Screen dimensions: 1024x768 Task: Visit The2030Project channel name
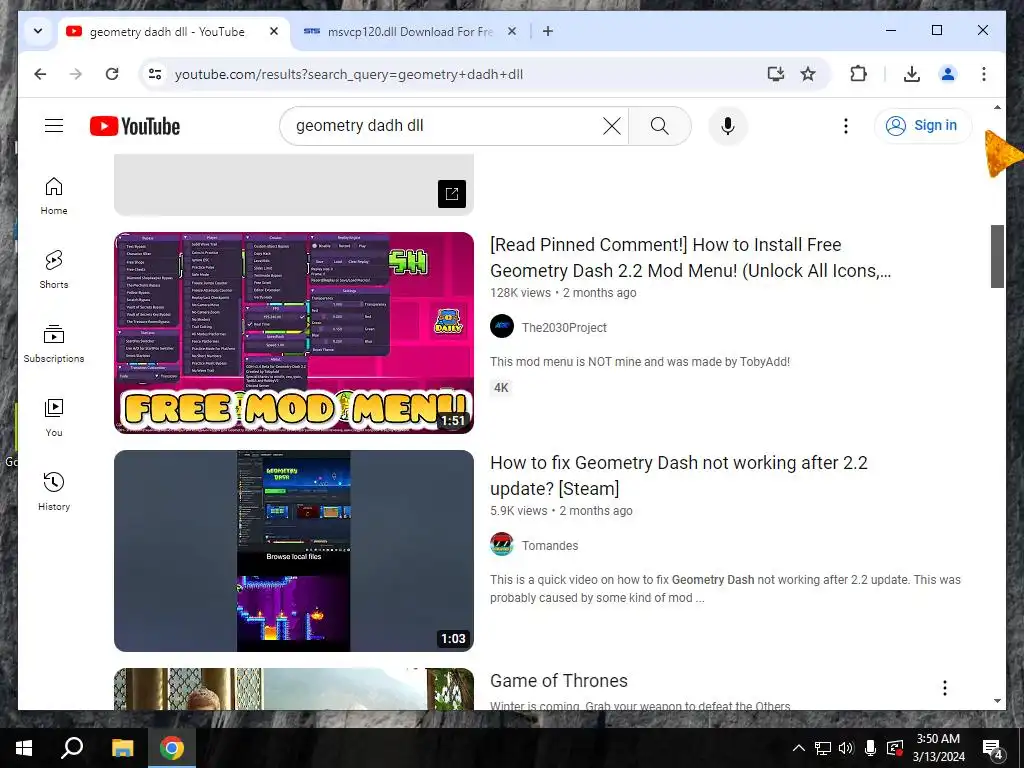(564, 327)
